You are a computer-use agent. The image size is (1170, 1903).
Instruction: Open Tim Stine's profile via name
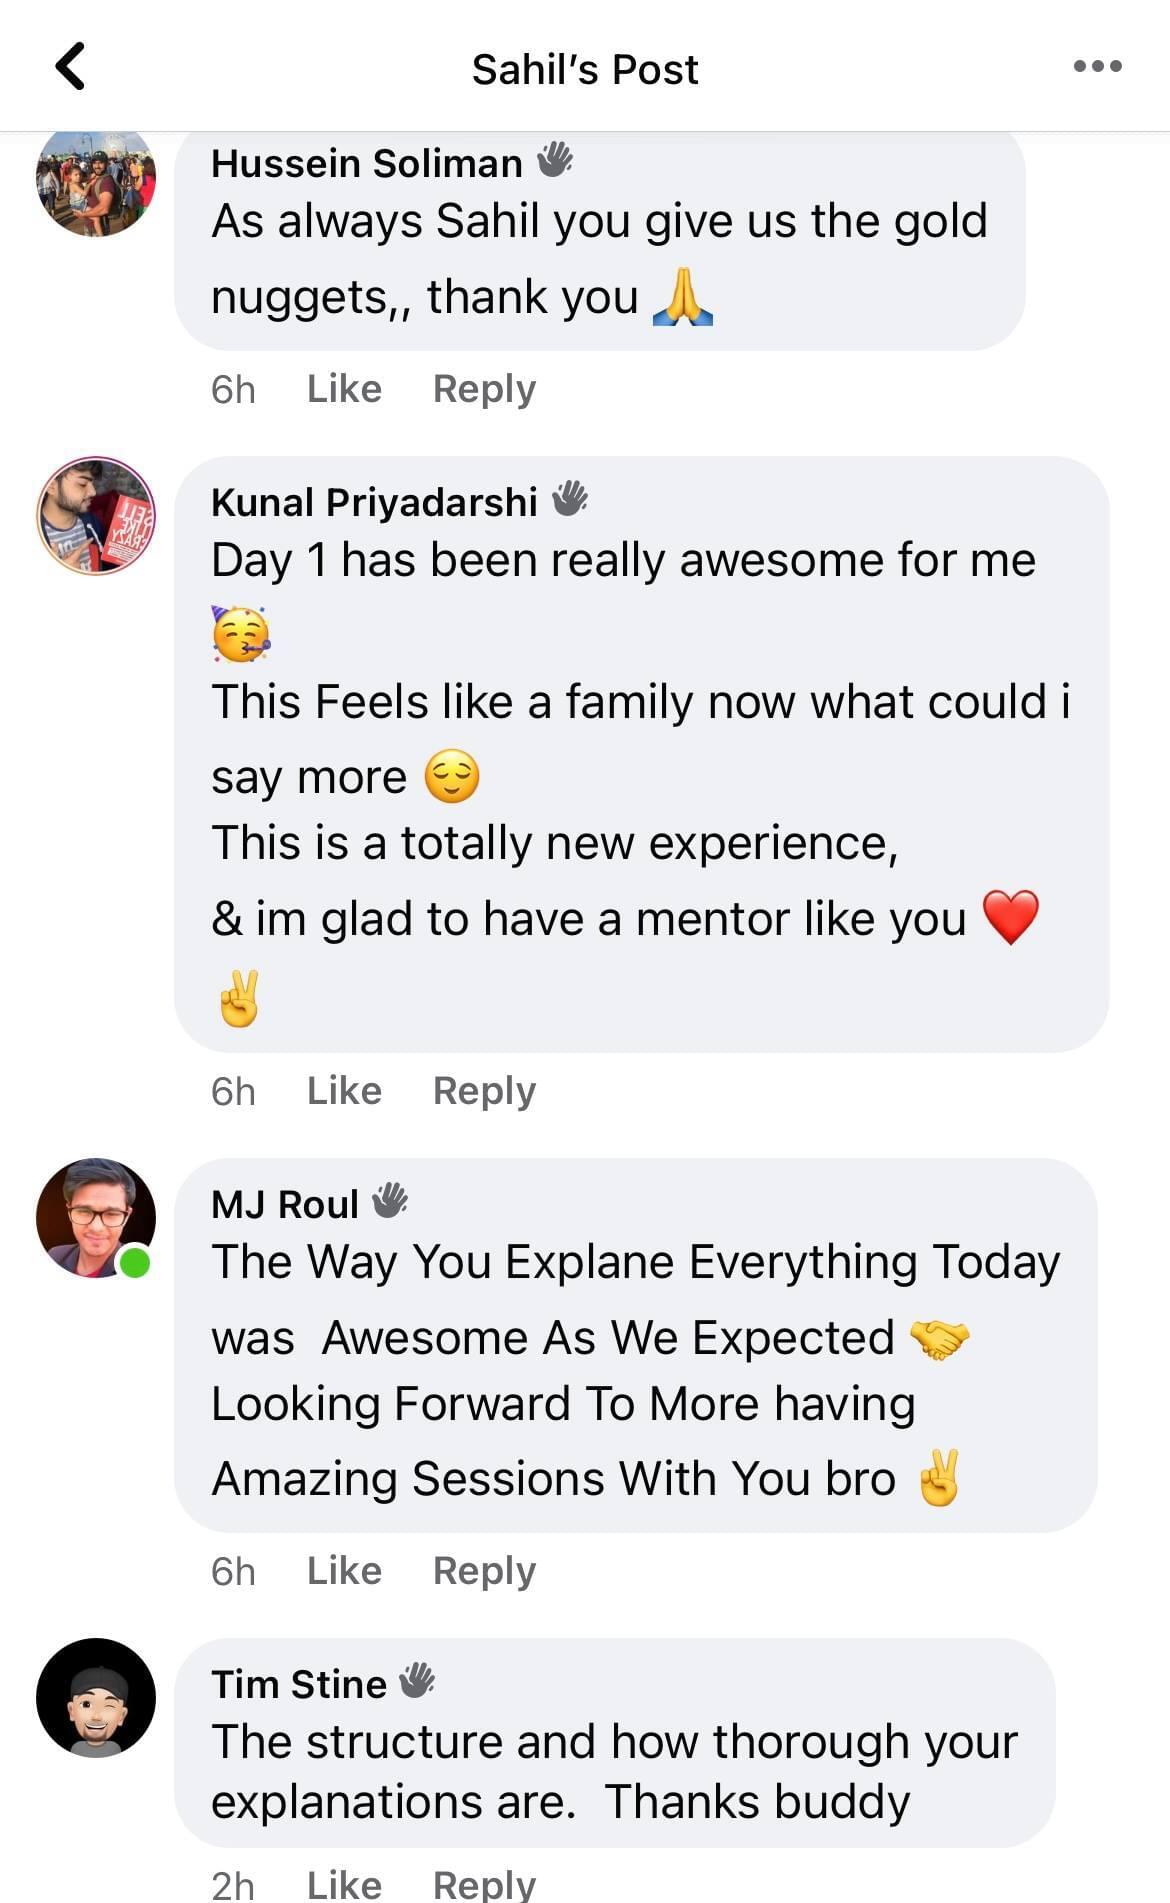point(298,1684)
